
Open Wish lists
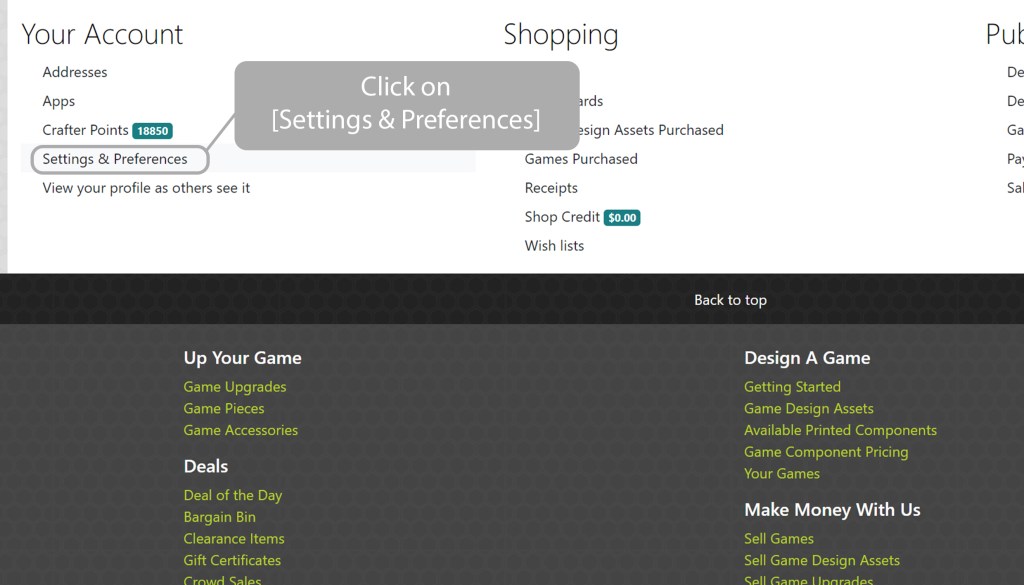tap(554, 246)
